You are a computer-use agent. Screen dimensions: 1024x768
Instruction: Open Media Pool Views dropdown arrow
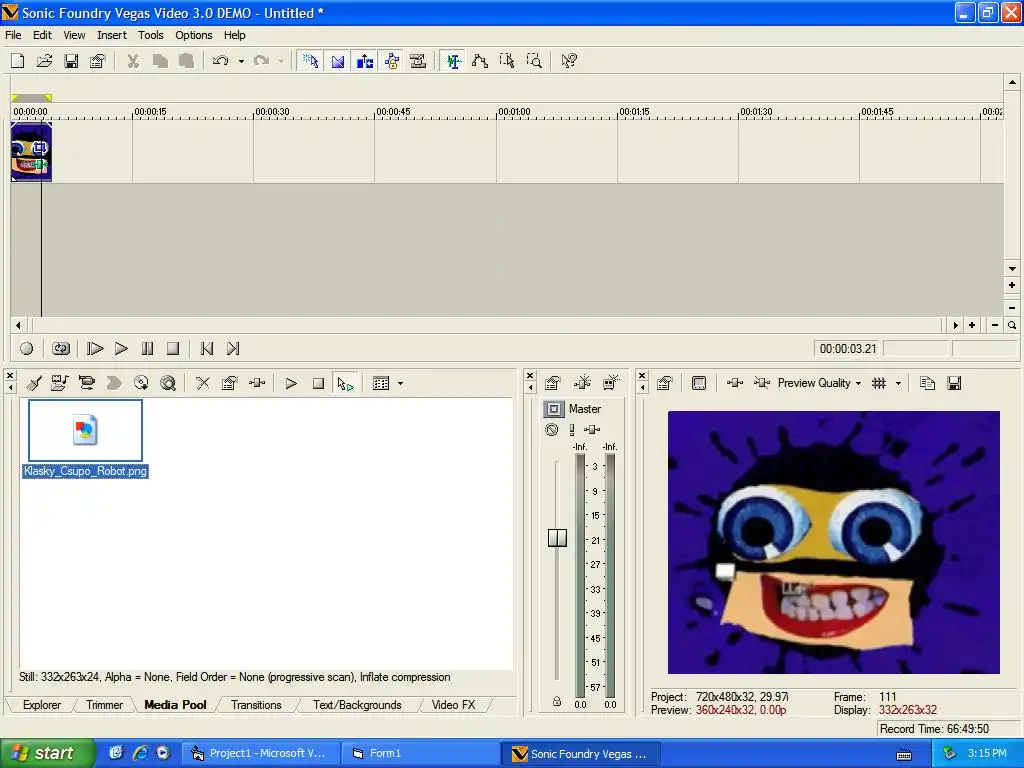(400, 383)
